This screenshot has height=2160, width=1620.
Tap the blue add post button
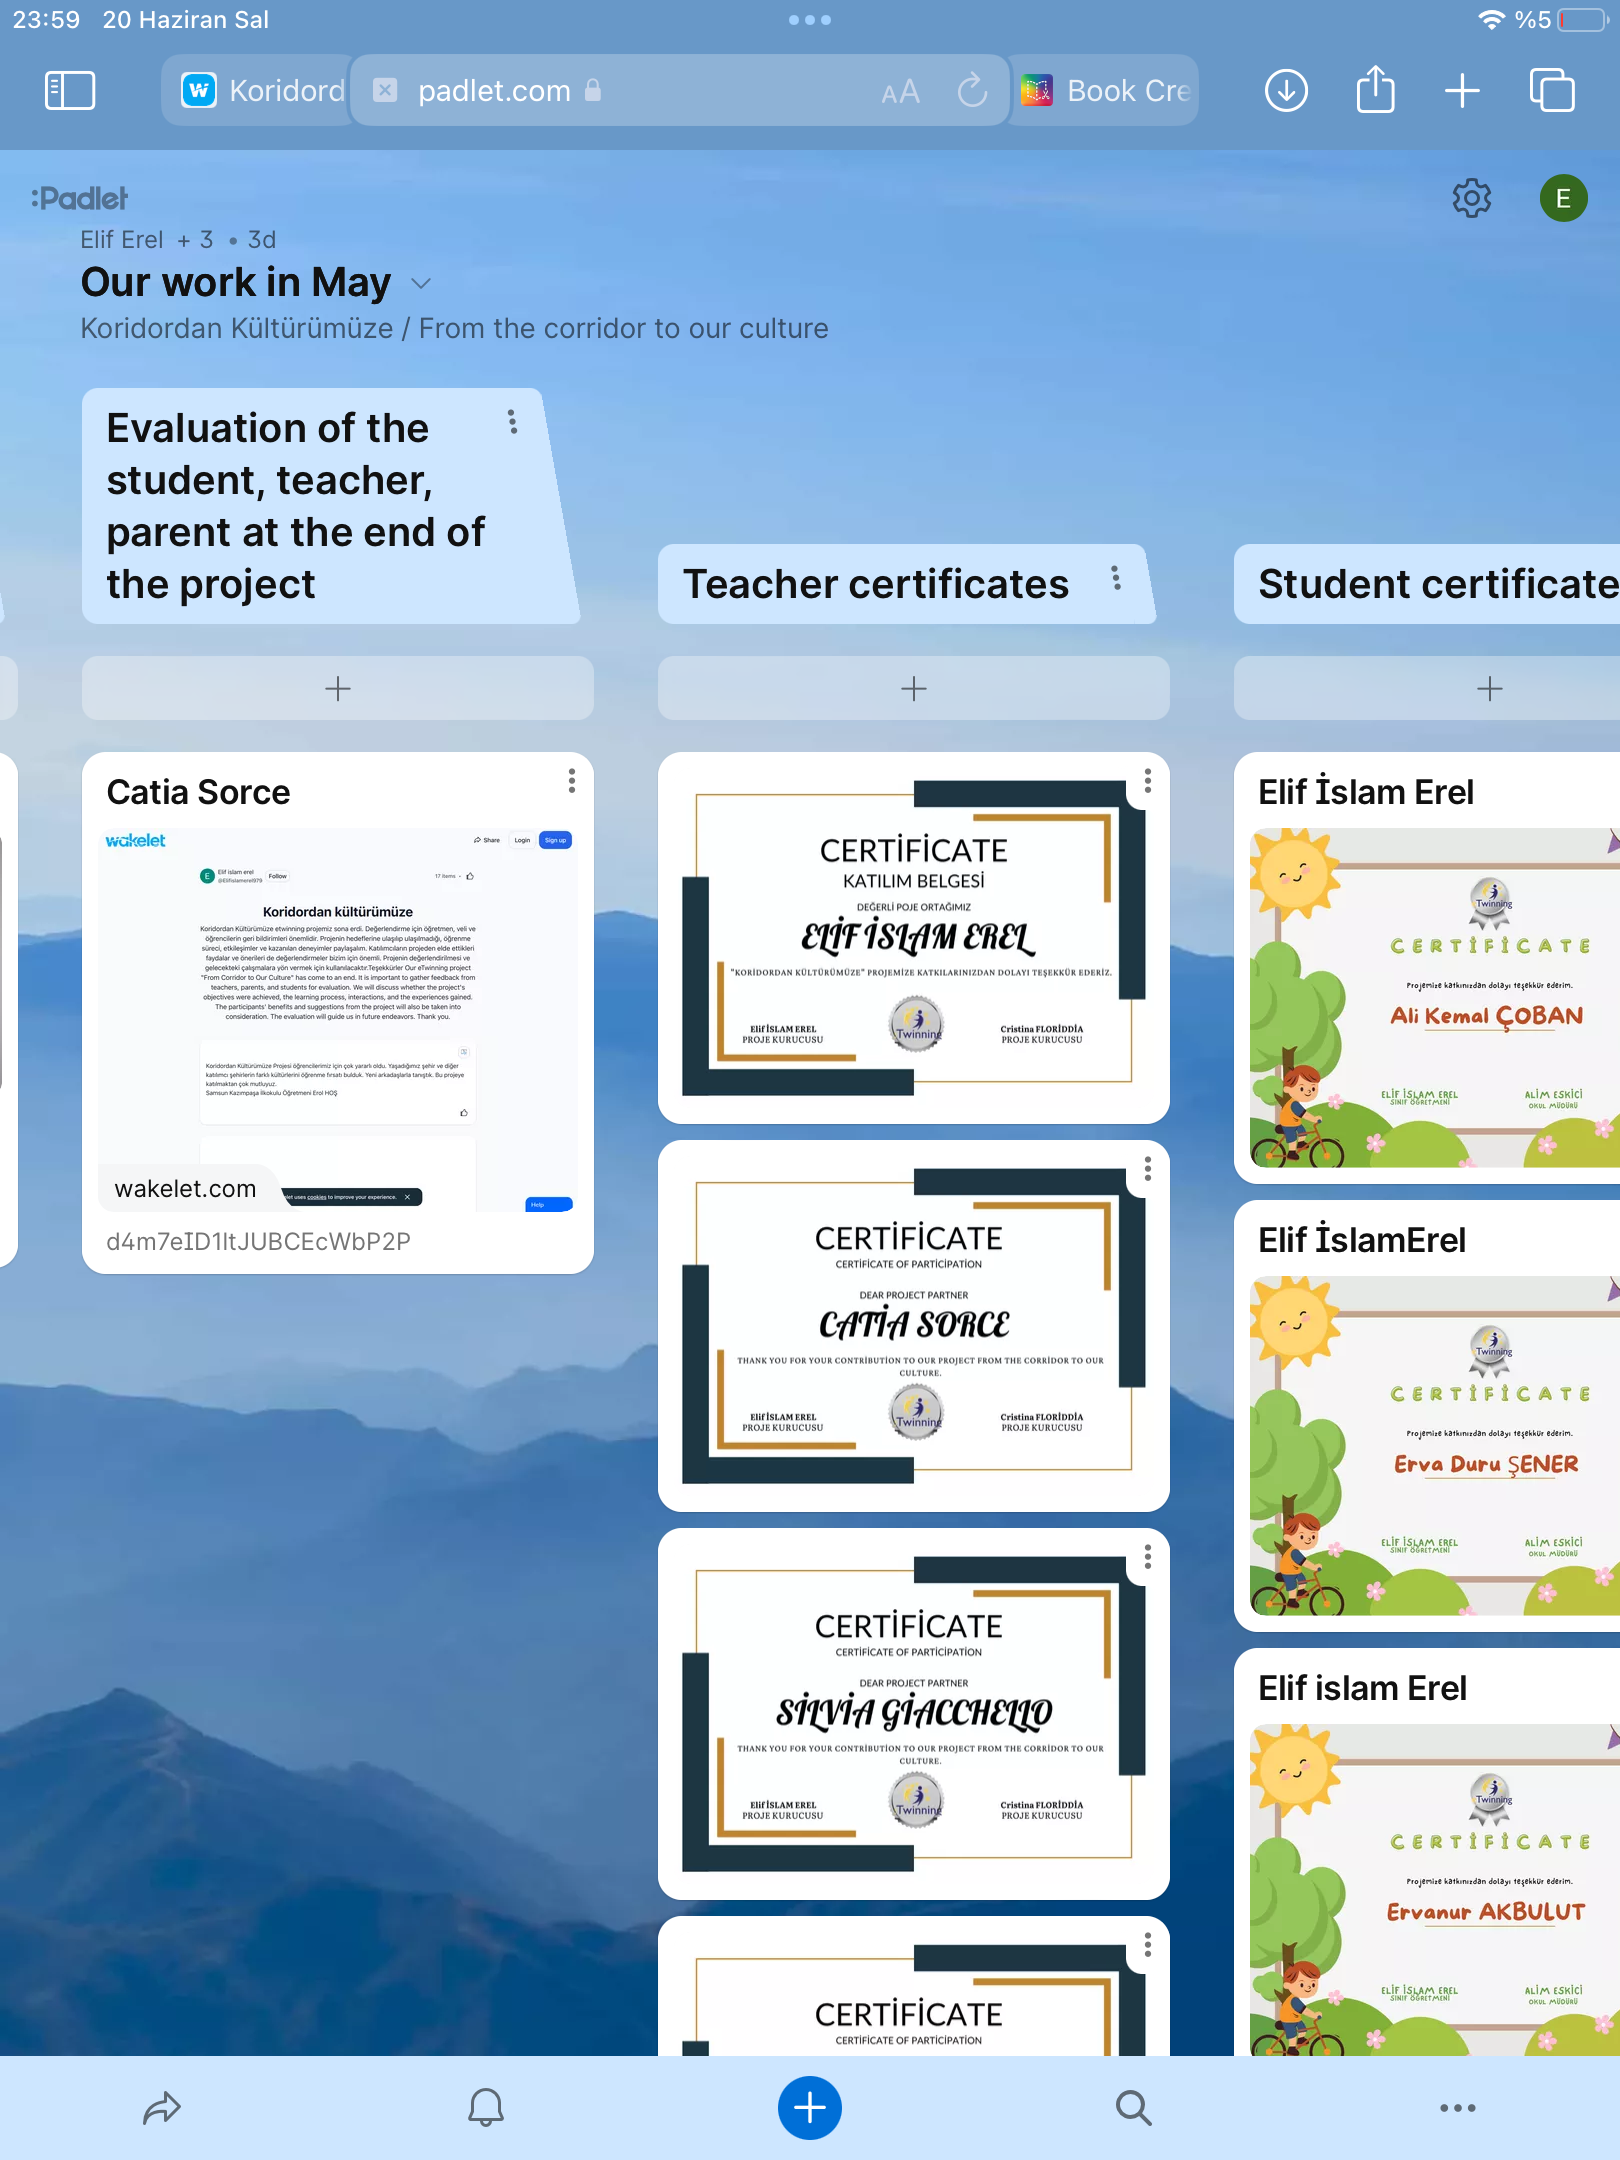click(809, 2107)
